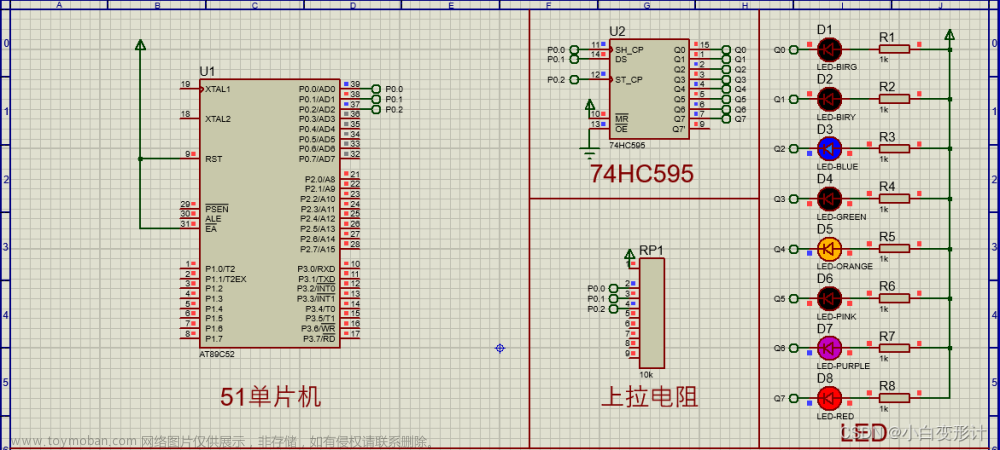
Task: Click the "XTAL2" pin label on U1
Action: point(217,119)
